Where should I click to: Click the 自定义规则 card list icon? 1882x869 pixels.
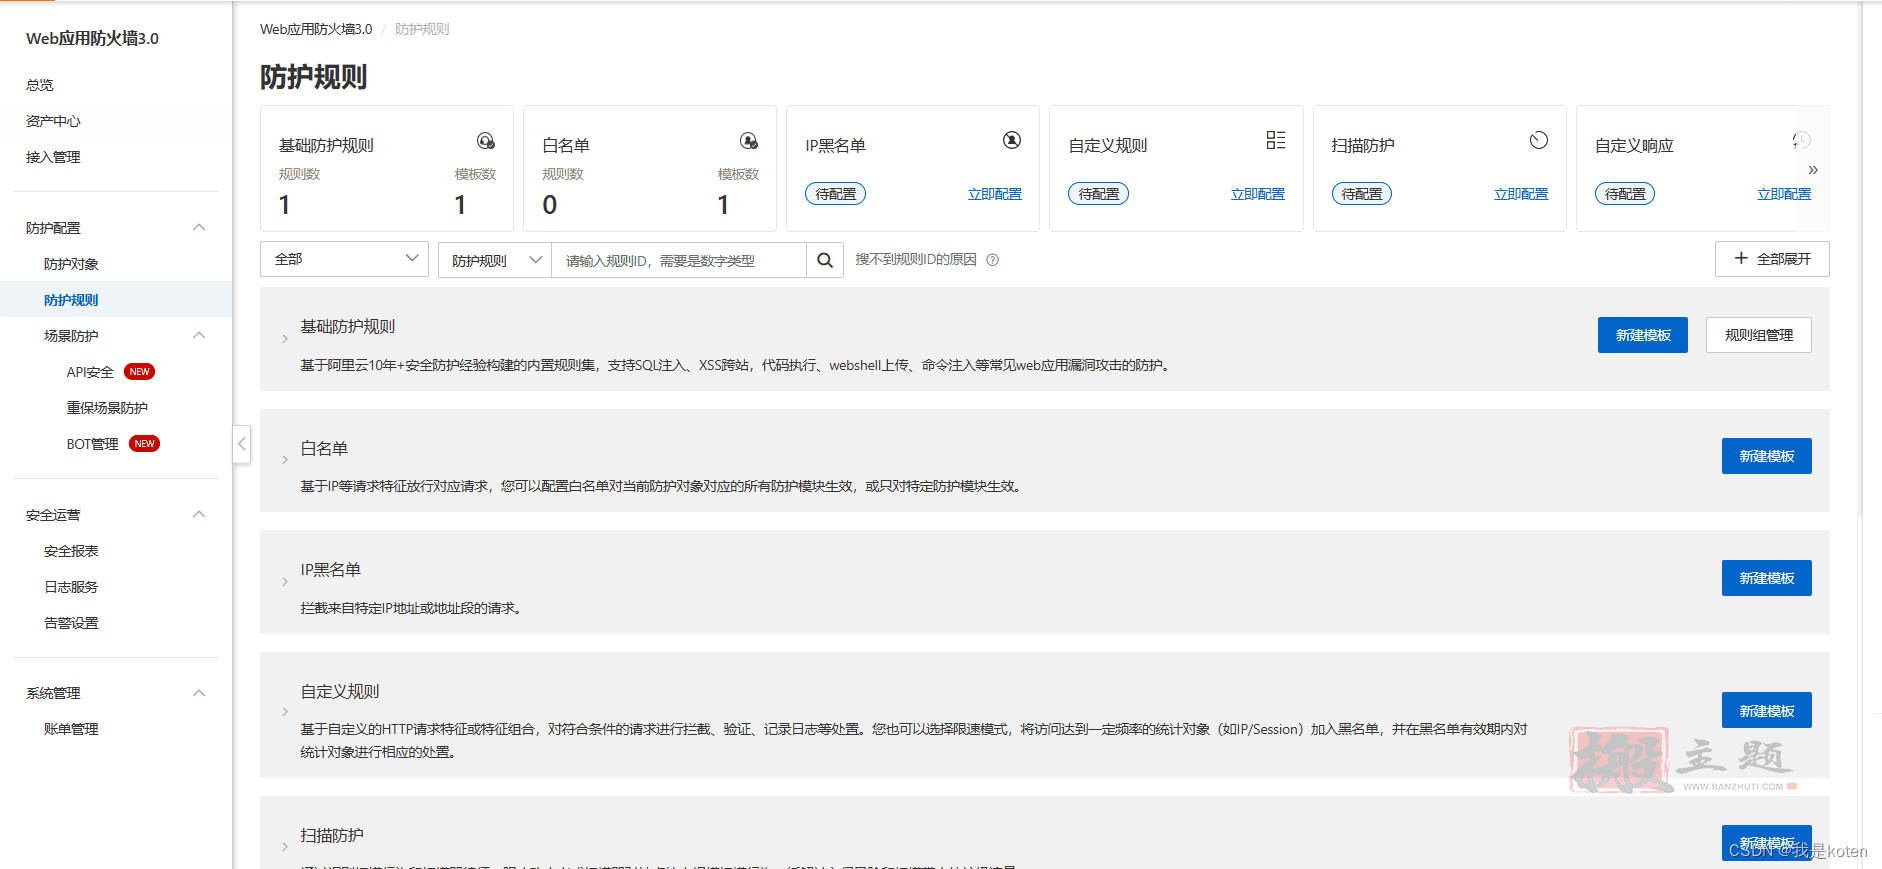[x=1276, y=140]
